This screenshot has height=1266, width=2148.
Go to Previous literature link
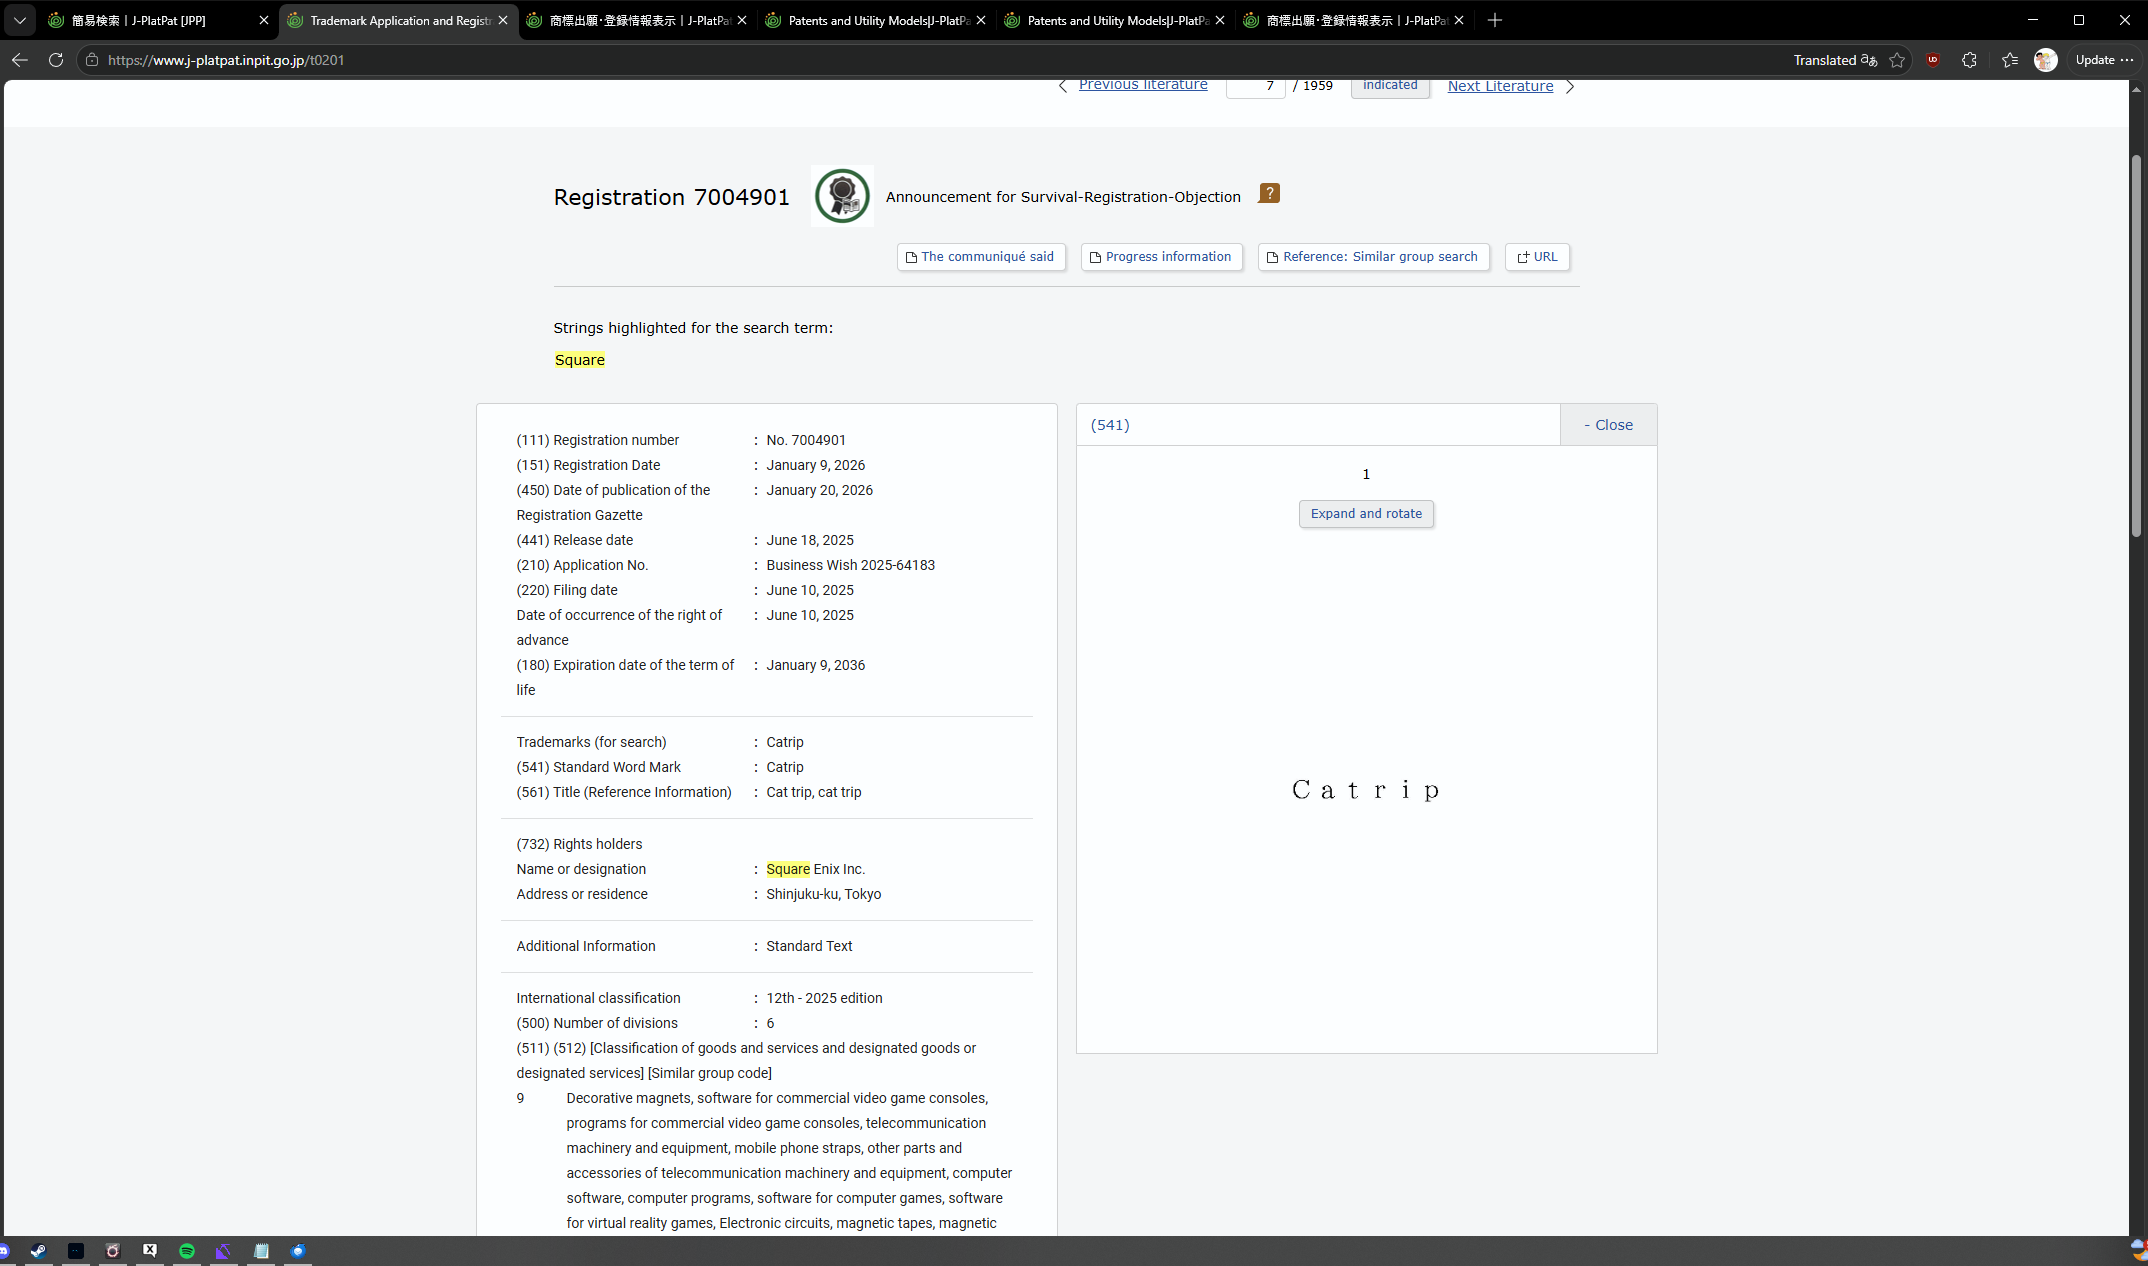coord(1142,85)
